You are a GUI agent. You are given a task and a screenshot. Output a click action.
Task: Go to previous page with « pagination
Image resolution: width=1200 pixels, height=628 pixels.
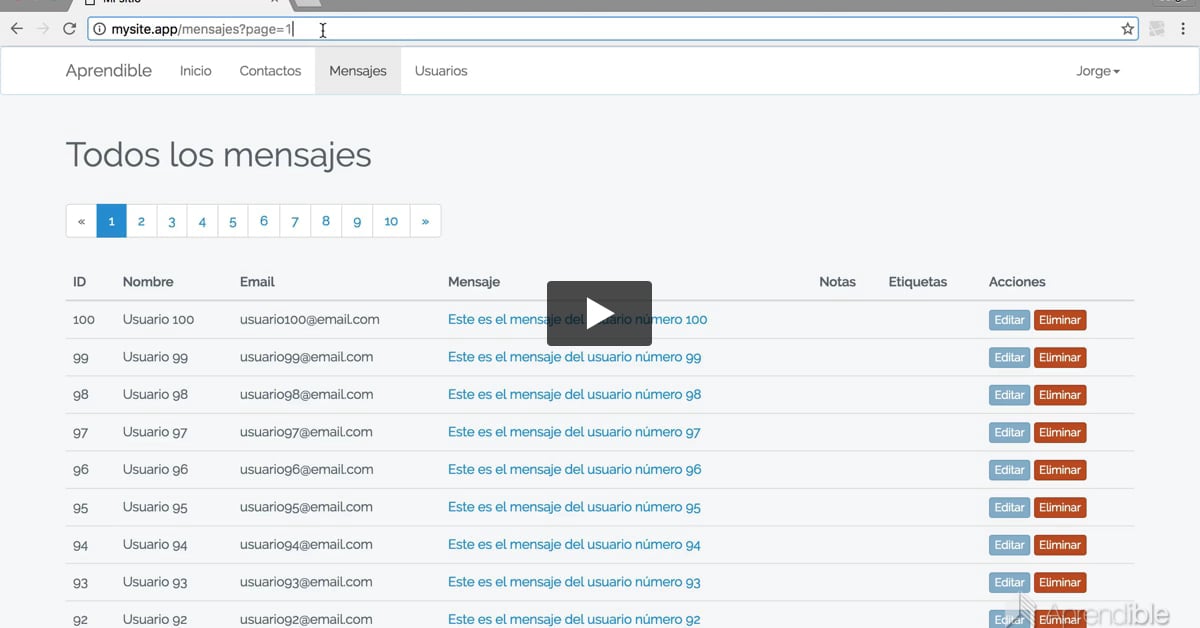[81, 221]
